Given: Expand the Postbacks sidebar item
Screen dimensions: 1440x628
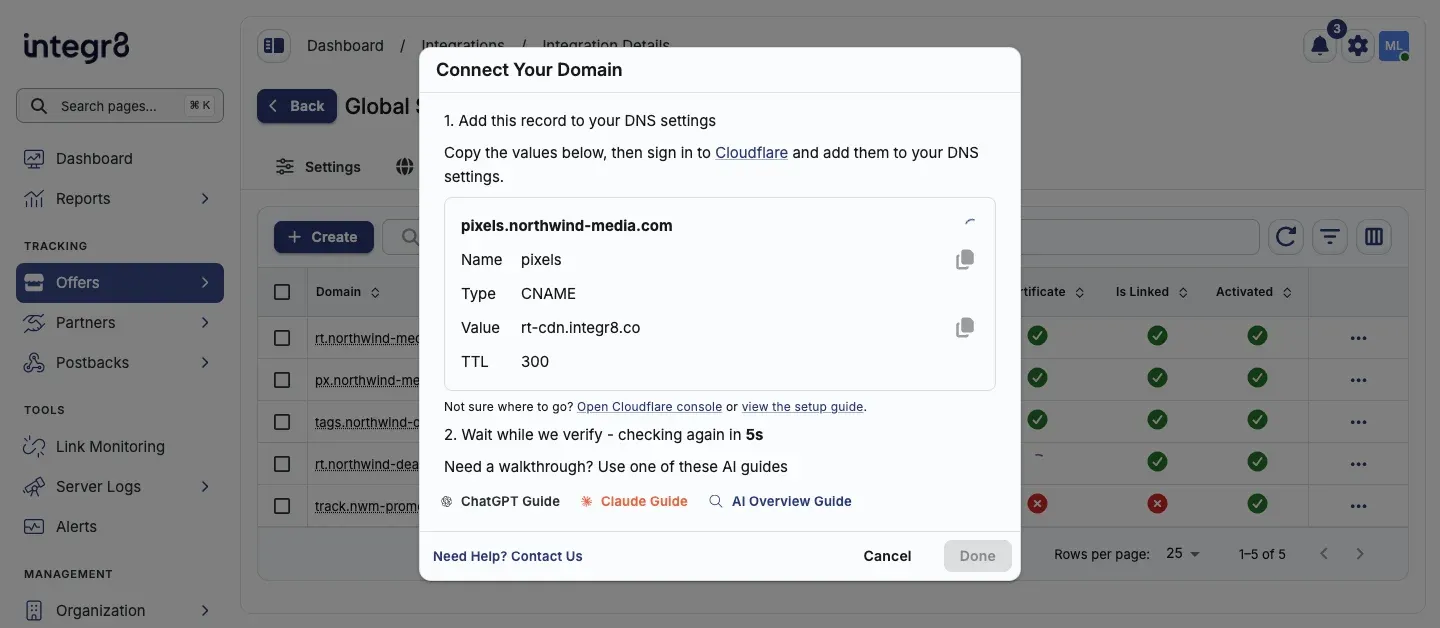Looking at the screenshot, I should coord(204,363).
